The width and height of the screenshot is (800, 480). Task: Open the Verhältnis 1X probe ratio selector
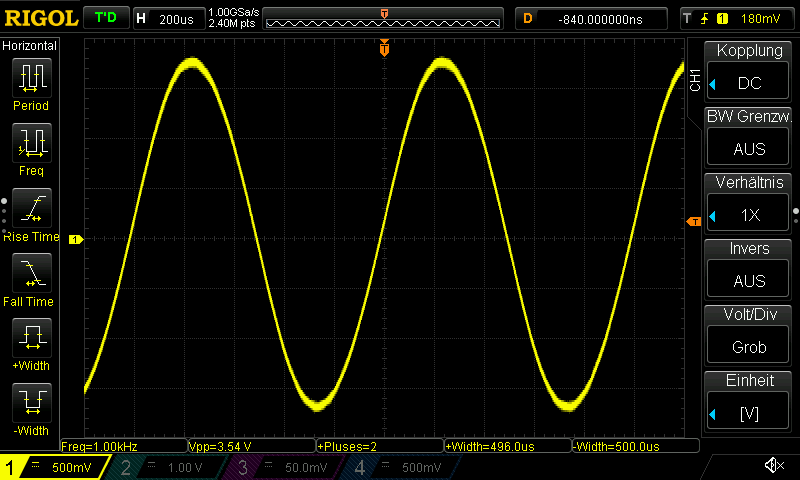749,205
